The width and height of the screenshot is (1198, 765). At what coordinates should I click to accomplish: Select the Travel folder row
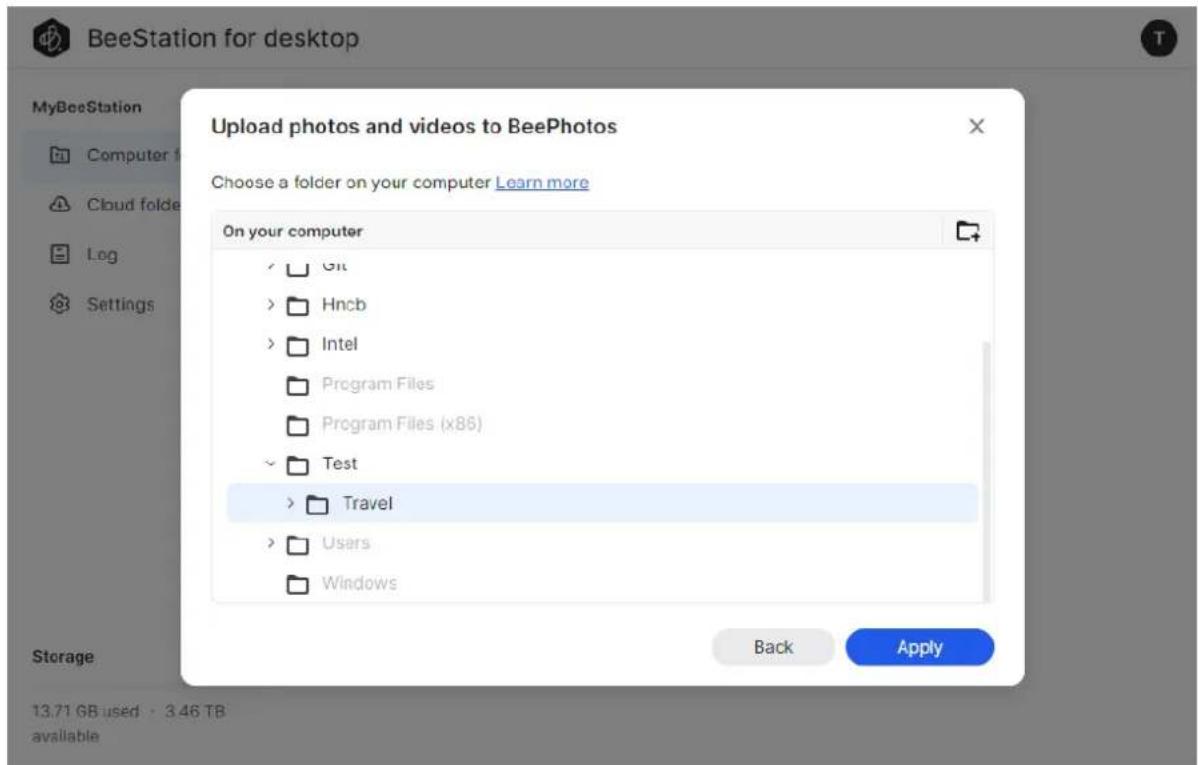tap(602, 503)
